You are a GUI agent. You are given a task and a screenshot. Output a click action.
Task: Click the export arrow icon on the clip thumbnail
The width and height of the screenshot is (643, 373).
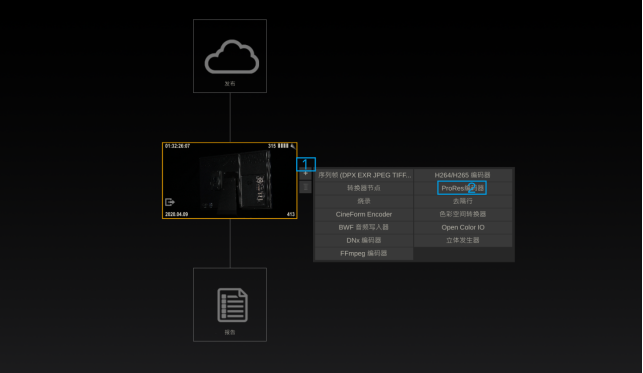(x=170, y=202)
